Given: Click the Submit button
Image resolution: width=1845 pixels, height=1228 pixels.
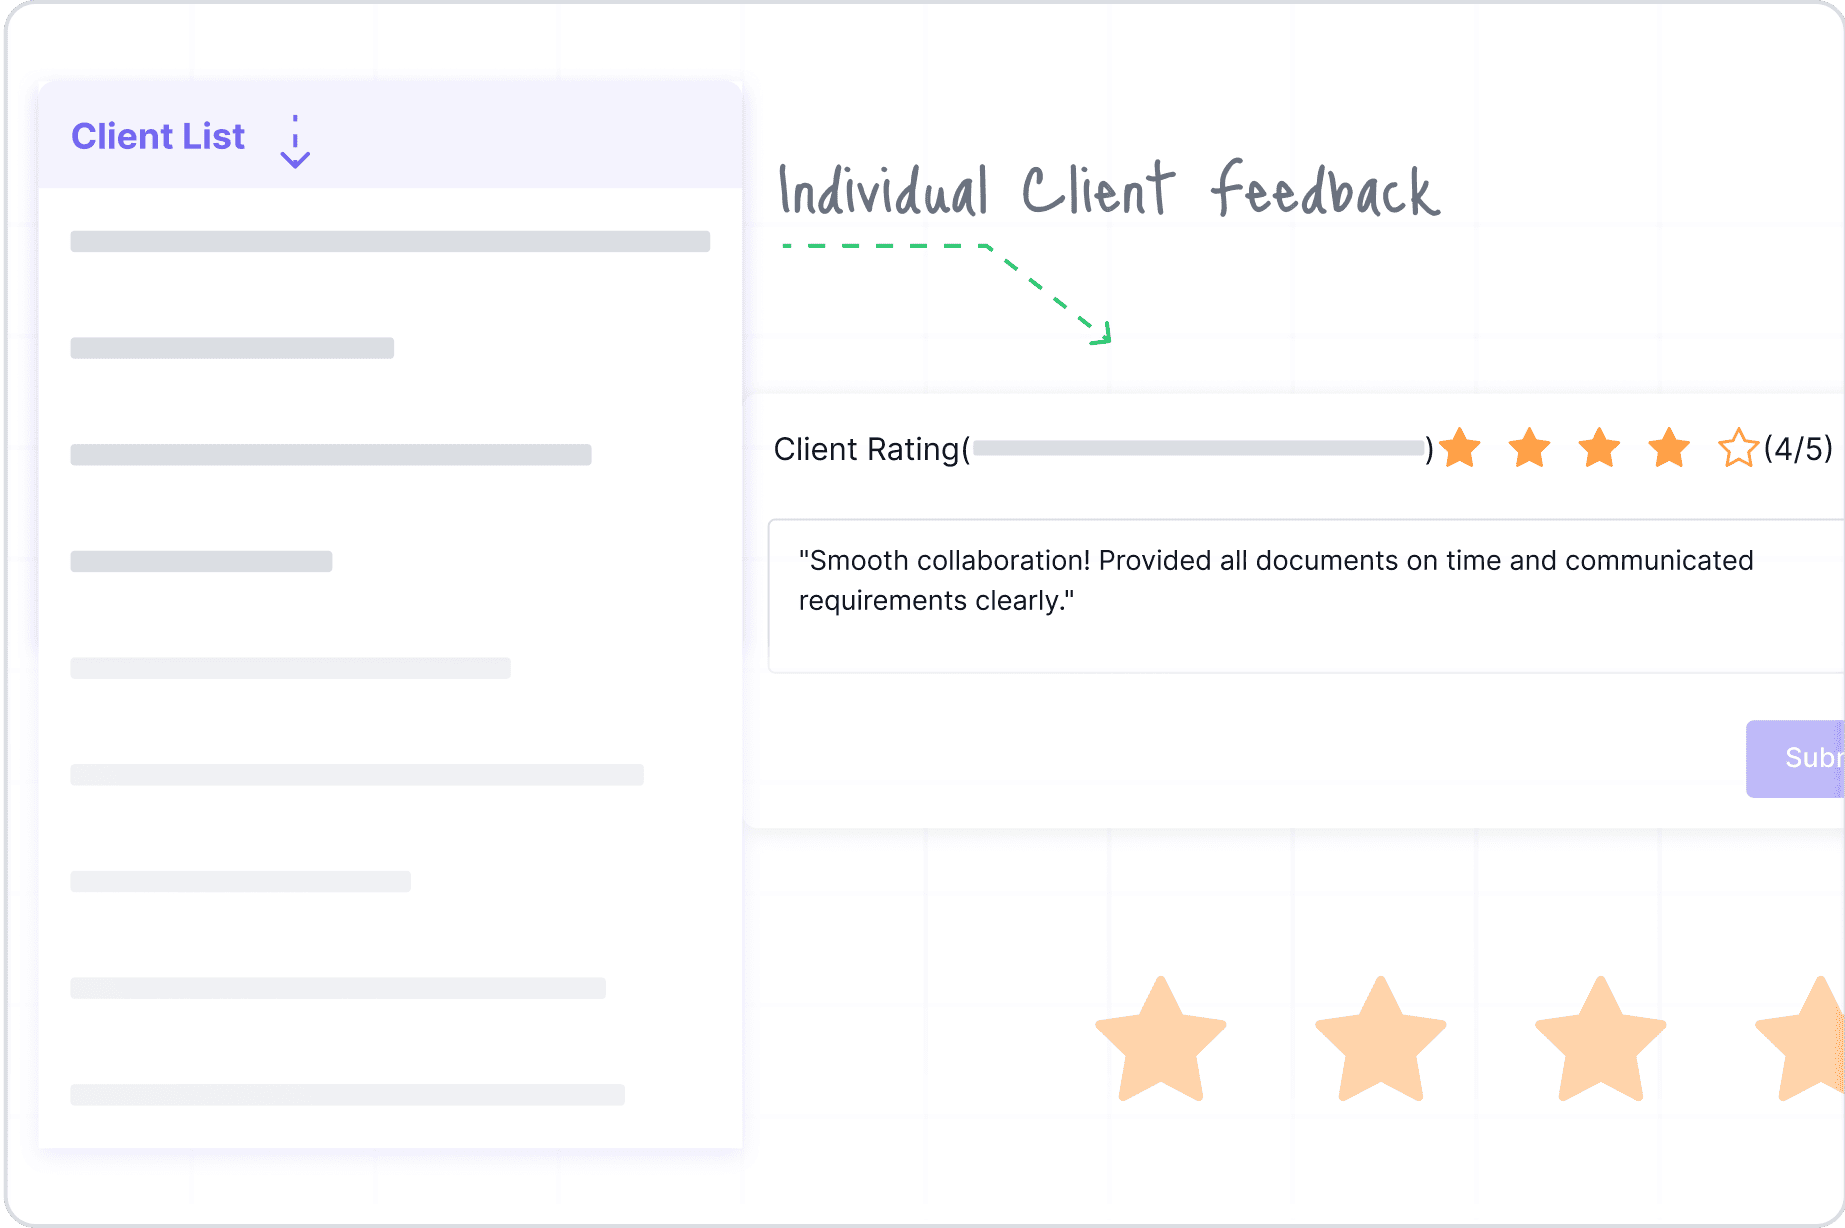Looking at the screenshot, I should tap(1796, 758).
